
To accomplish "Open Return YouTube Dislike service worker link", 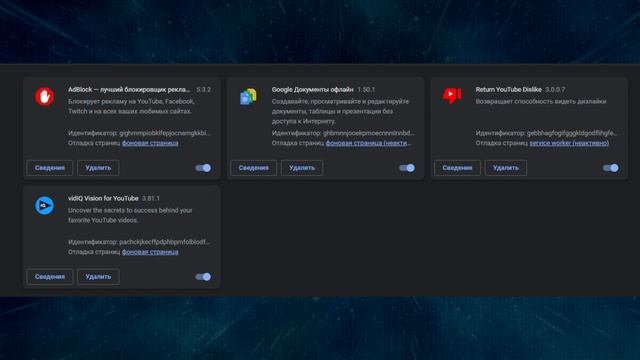I will 569,143.
